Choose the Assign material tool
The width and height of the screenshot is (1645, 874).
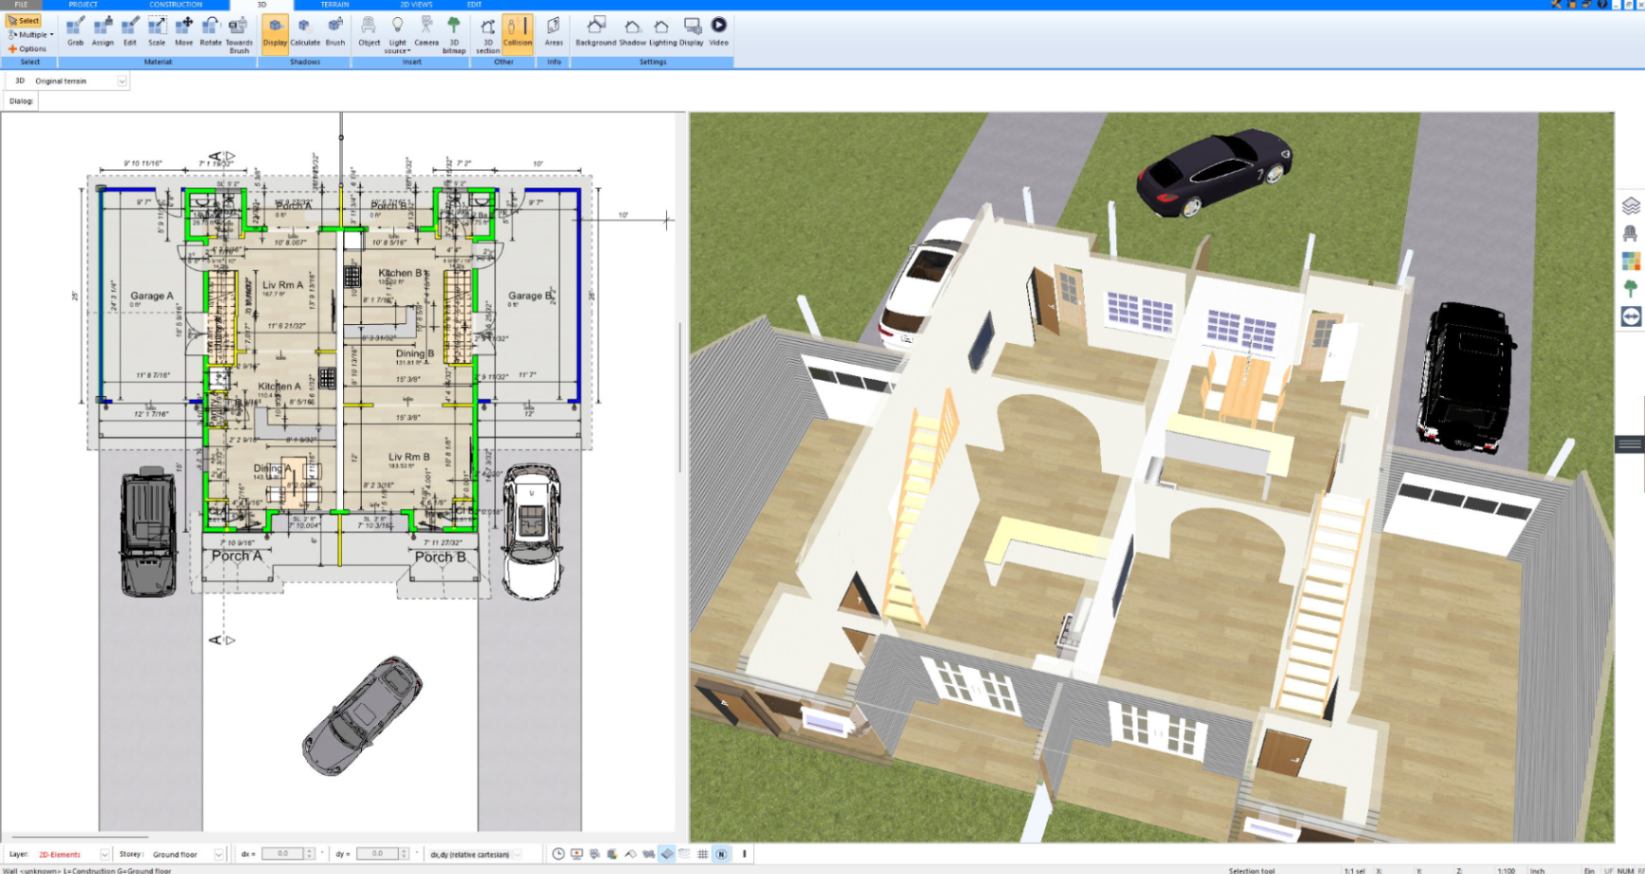click(103, 31)
